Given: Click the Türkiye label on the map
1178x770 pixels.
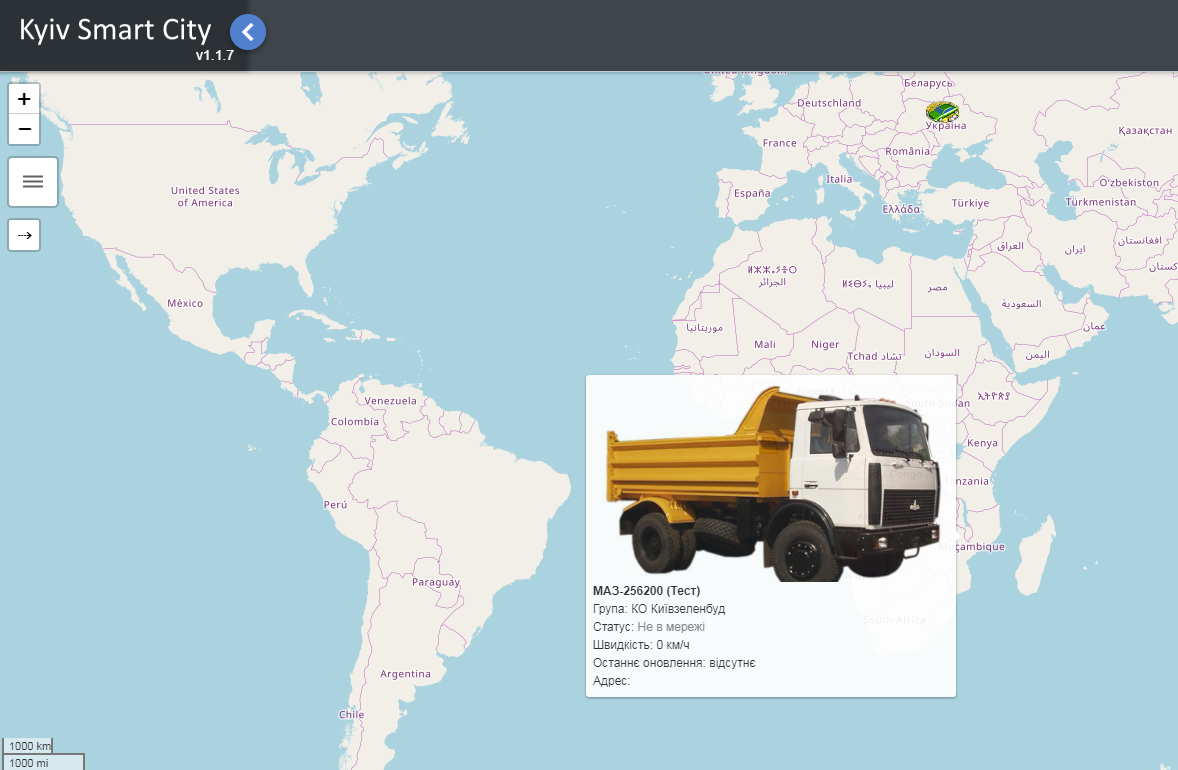Looking at the screenshot, I should [x=970, y=203].
